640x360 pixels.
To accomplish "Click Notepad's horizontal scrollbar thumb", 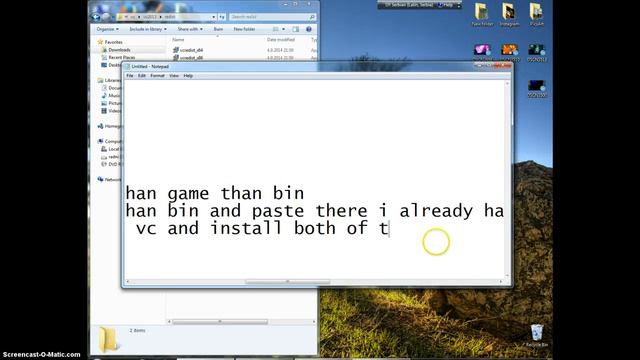I will (287, 282).
